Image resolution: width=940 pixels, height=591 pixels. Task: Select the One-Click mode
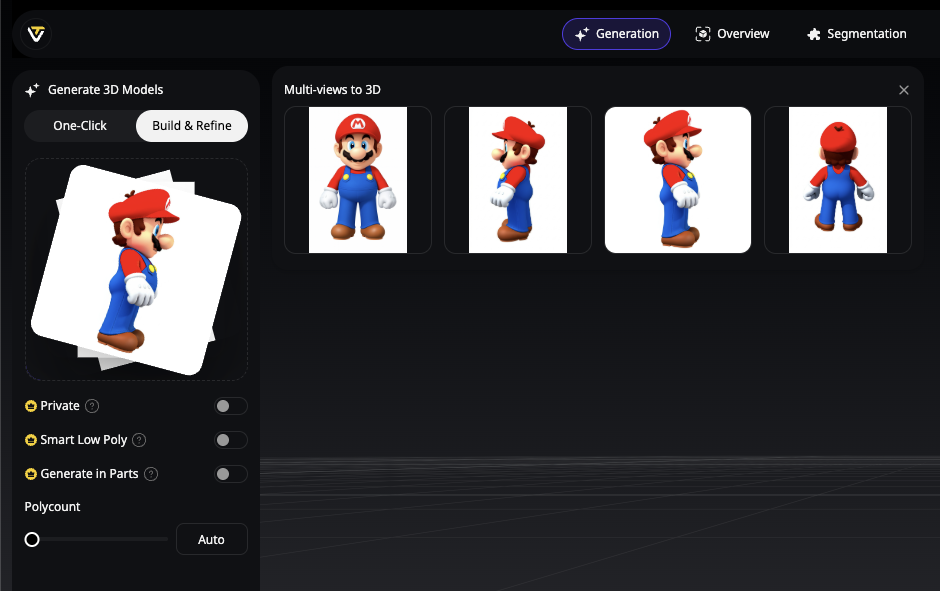click(80, 126)
